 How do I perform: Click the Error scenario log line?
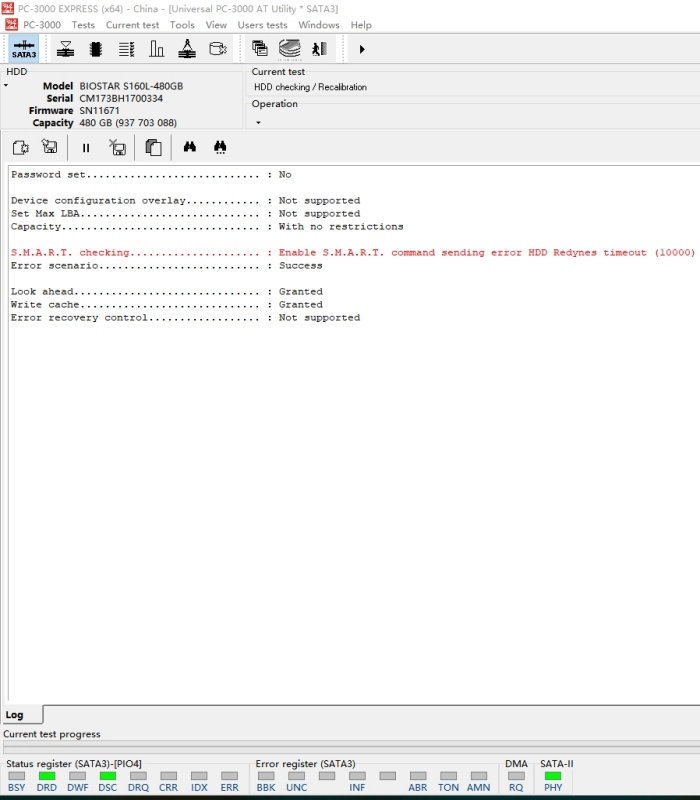pyautogui.click(x=167, y=265)
